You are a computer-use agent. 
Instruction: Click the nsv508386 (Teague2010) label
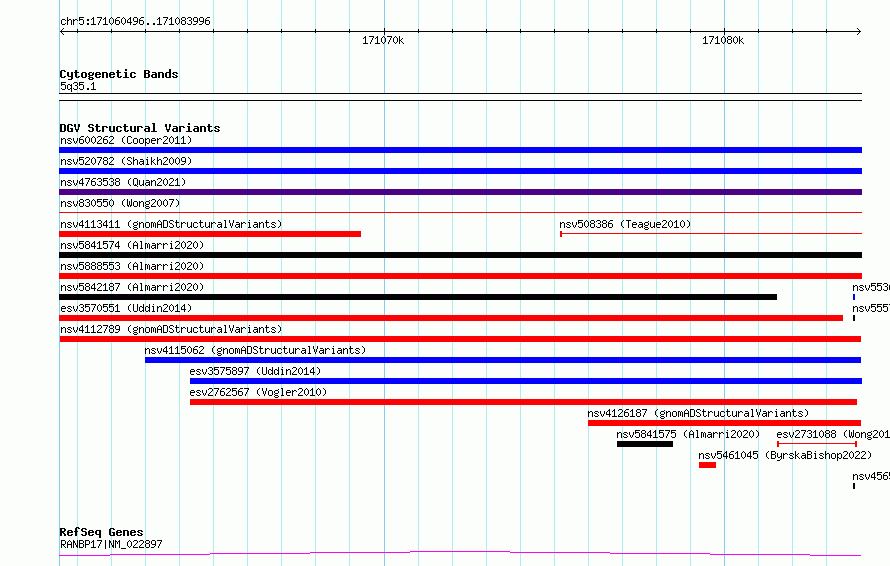(625, 224)
